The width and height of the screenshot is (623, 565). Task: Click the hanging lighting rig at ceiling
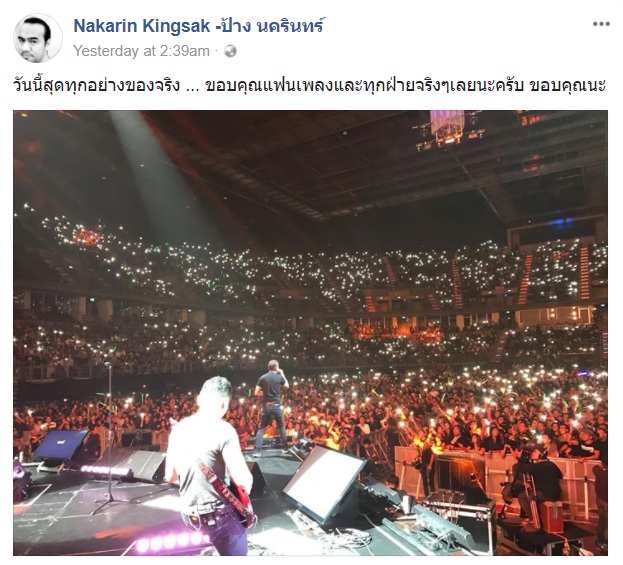449,129
